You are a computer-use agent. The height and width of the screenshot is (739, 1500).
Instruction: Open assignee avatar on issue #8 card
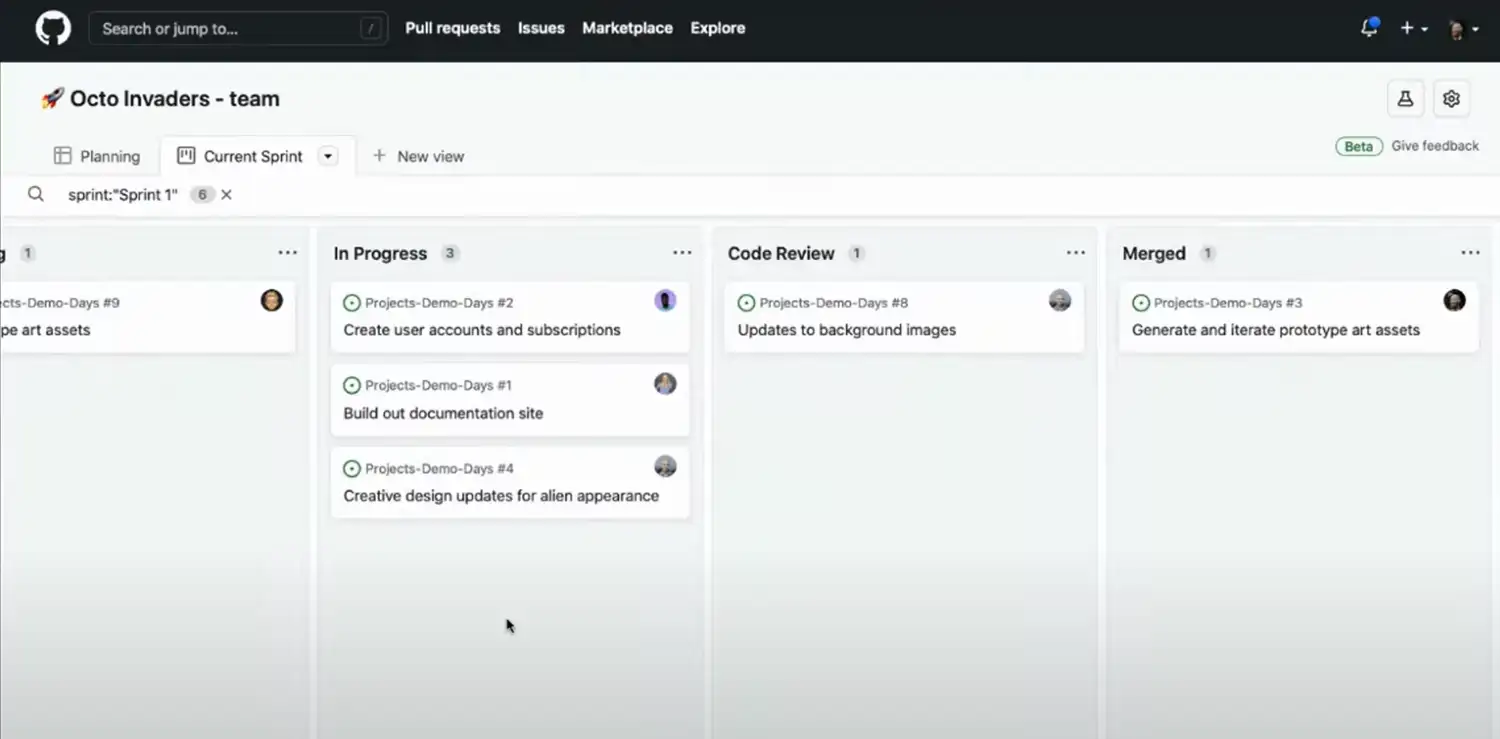[x=1060, y=300]
